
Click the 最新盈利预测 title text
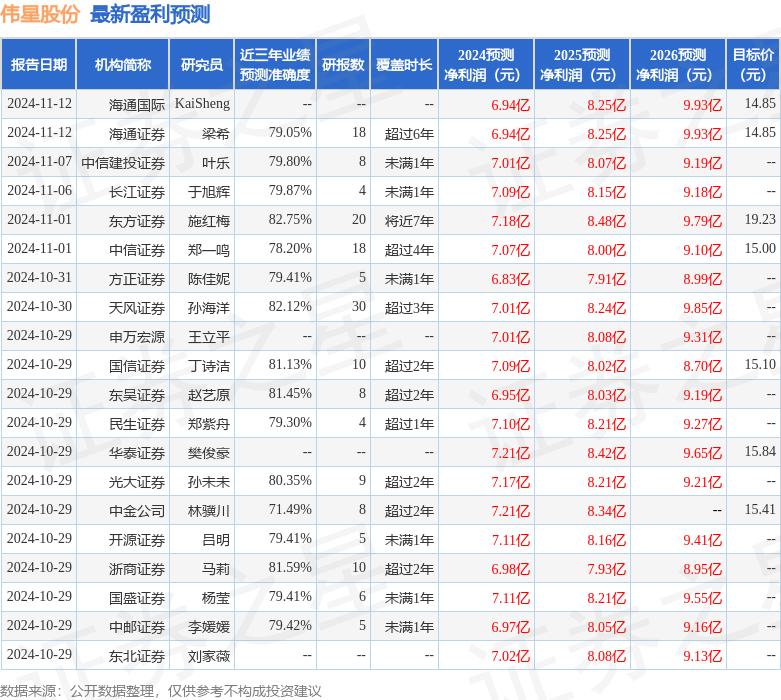(150, 14)
